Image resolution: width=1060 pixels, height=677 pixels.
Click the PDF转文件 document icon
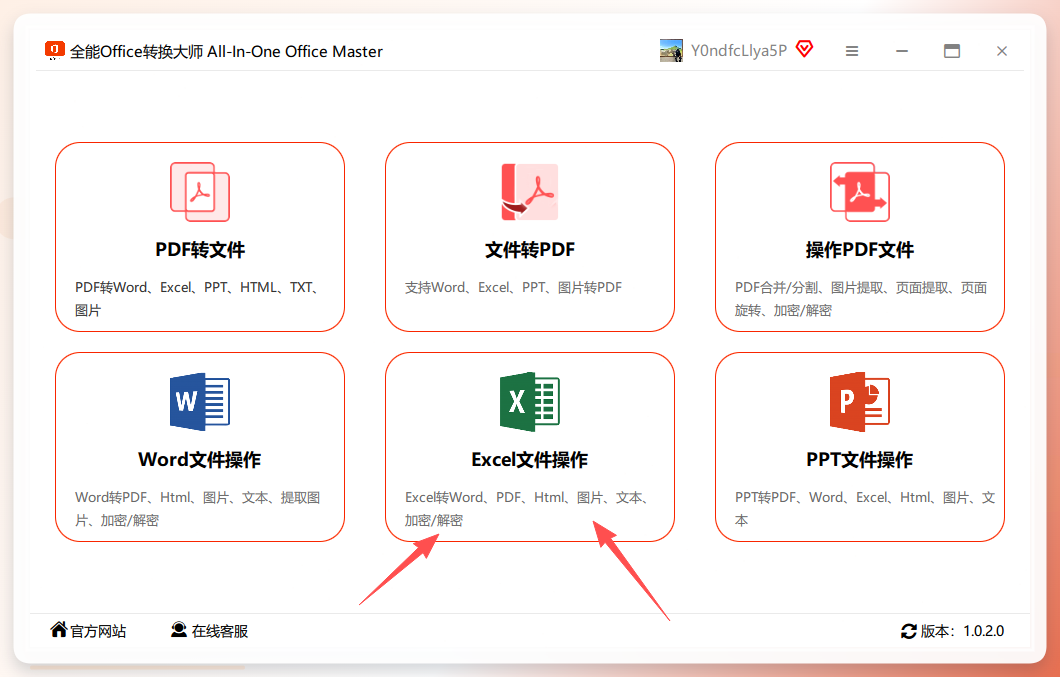click(x=200, y=192)
